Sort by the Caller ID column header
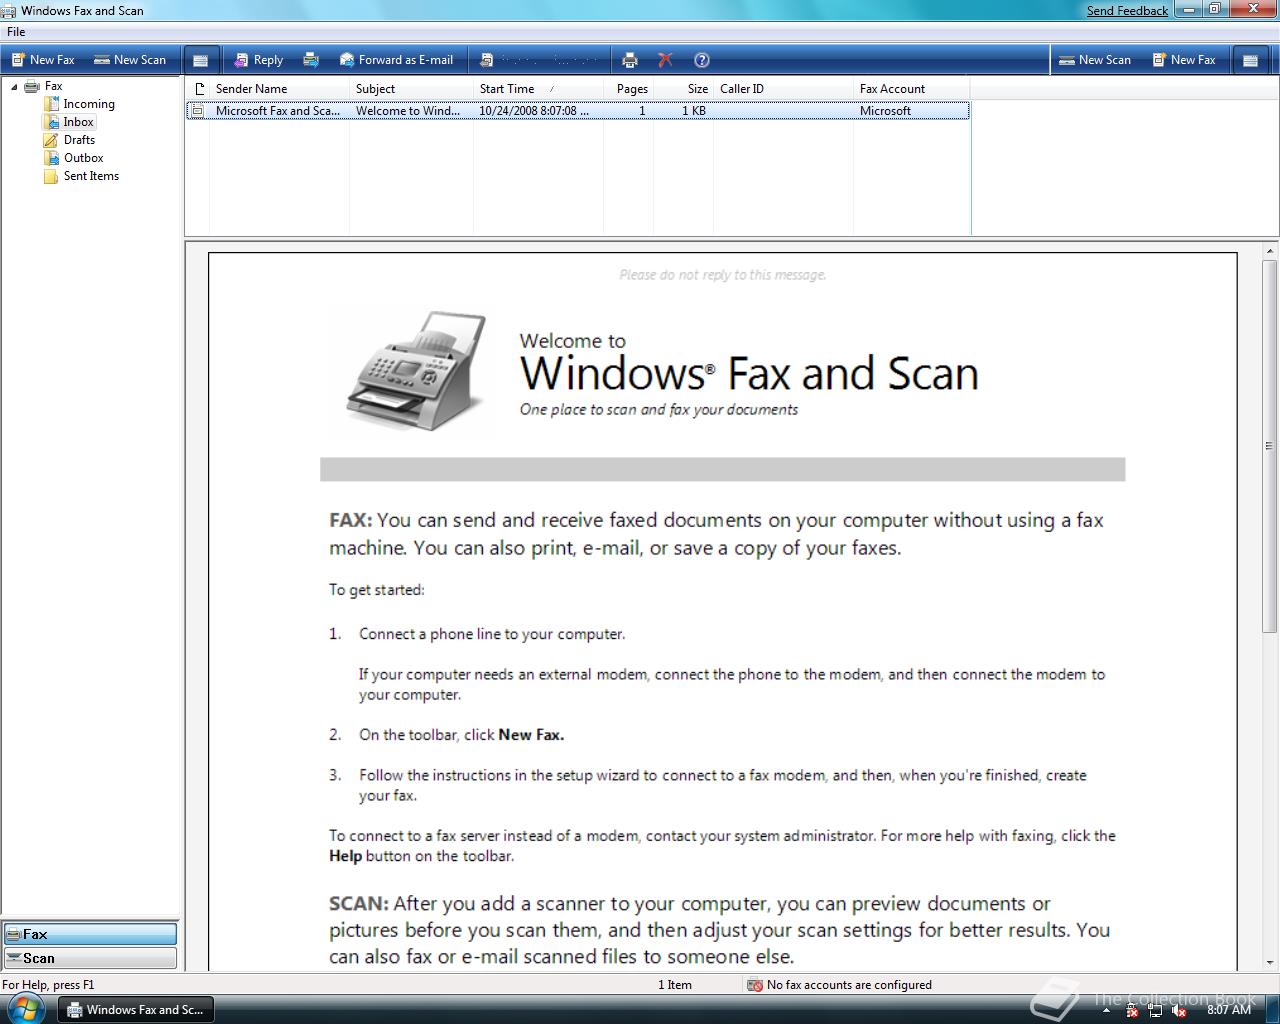The image size is (1280, 1024). (783, 89)
